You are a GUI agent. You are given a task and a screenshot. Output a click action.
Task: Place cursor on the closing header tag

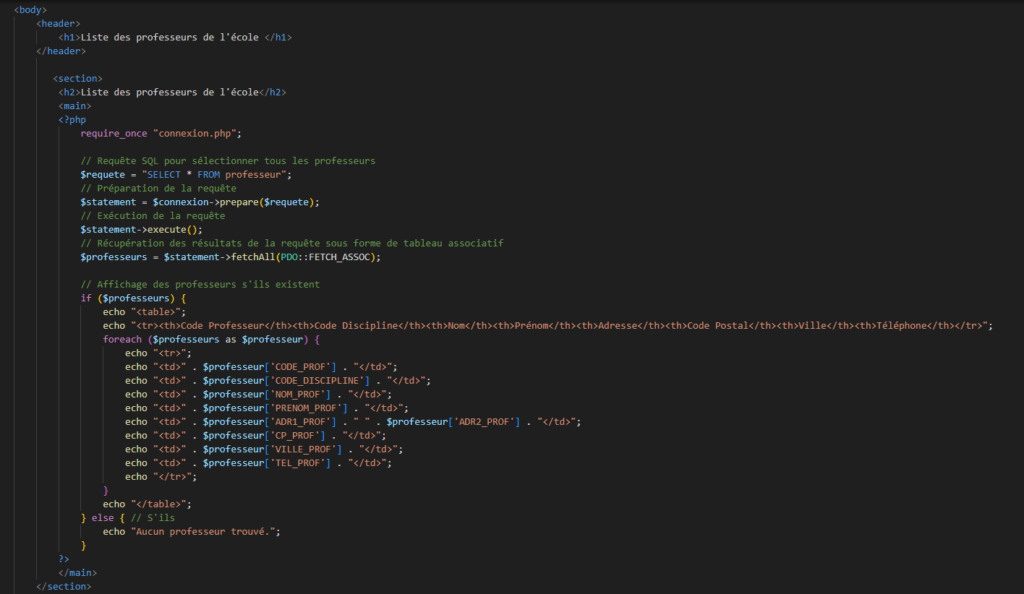pos(60,50)
